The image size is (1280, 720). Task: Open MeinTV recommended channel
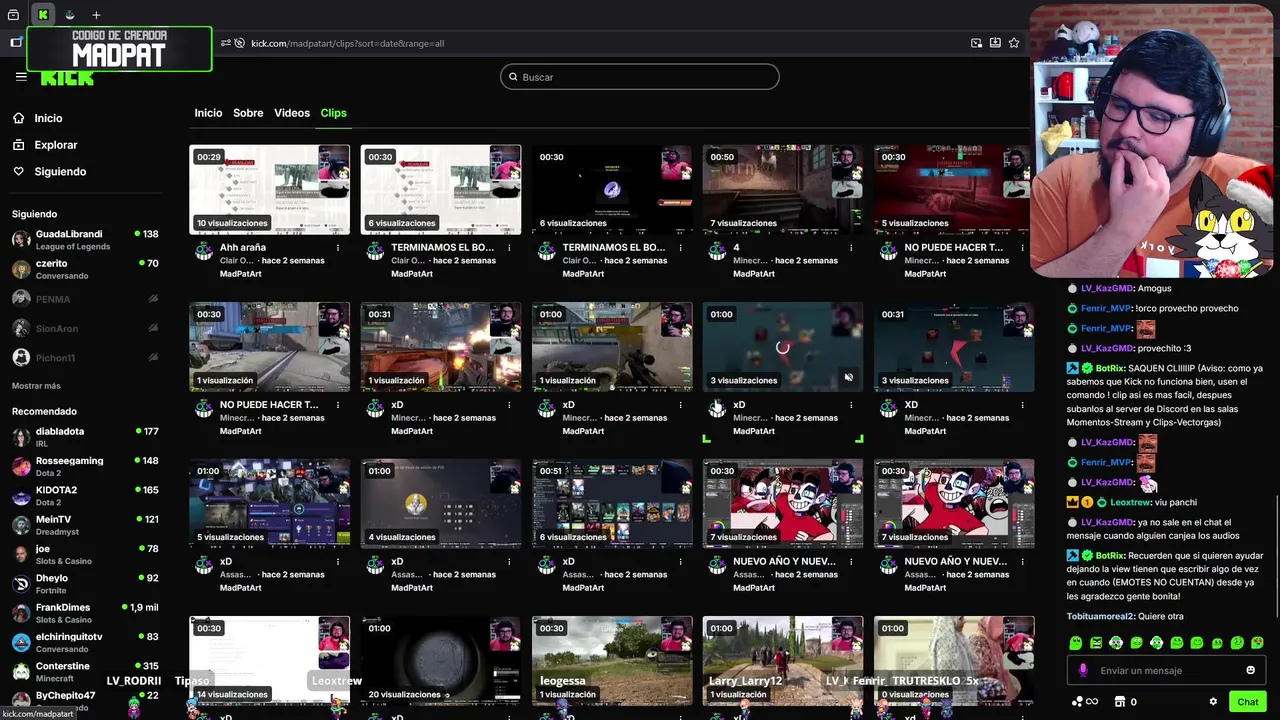click(84, 525)
